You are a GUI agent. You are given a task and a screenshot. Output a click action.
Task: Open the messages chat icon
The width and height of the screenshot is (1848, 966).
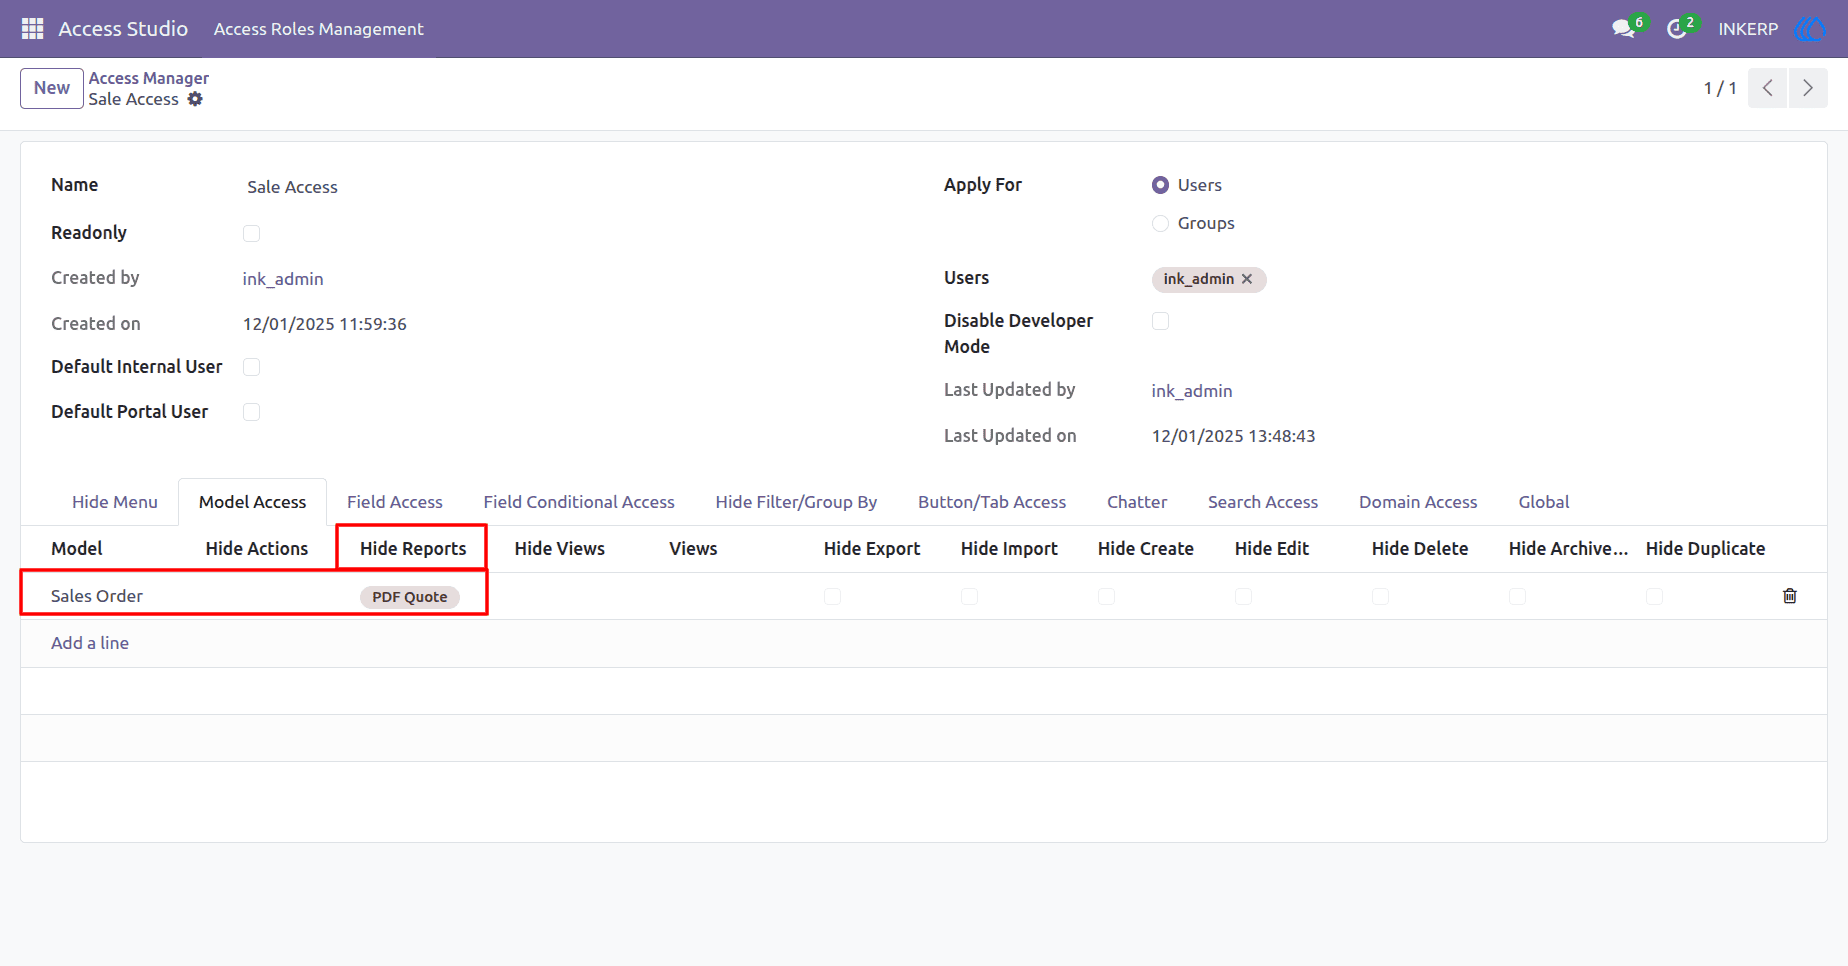[1623, 29]
